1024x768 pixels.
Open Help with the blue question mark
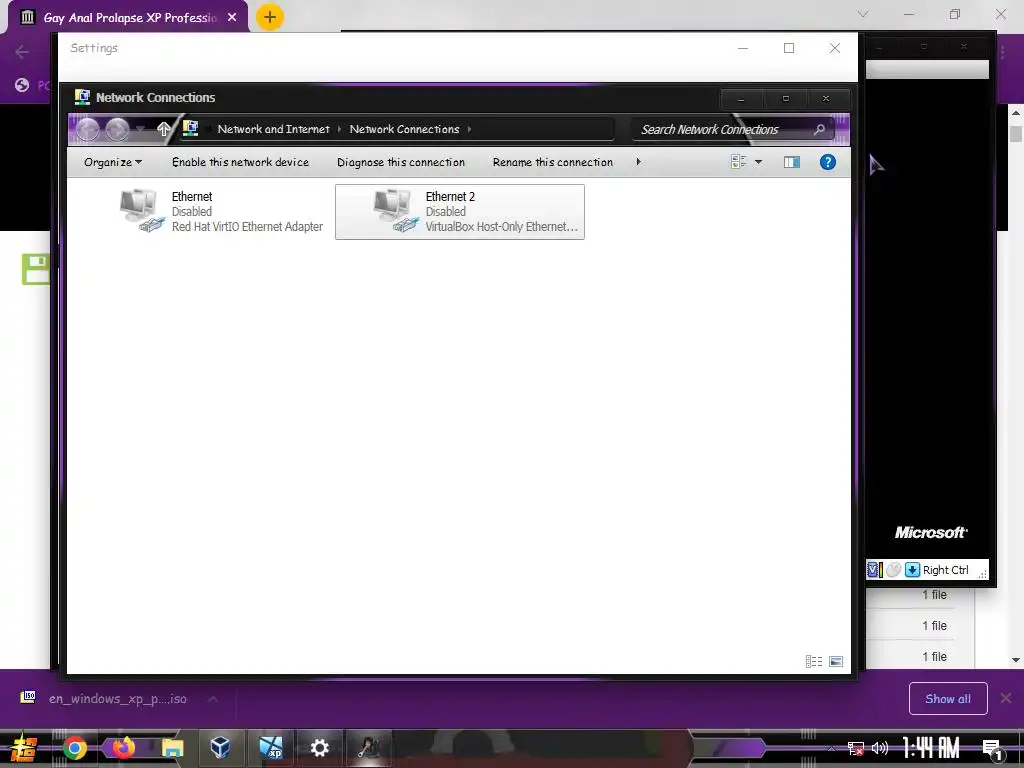click(x=827, y=162)
